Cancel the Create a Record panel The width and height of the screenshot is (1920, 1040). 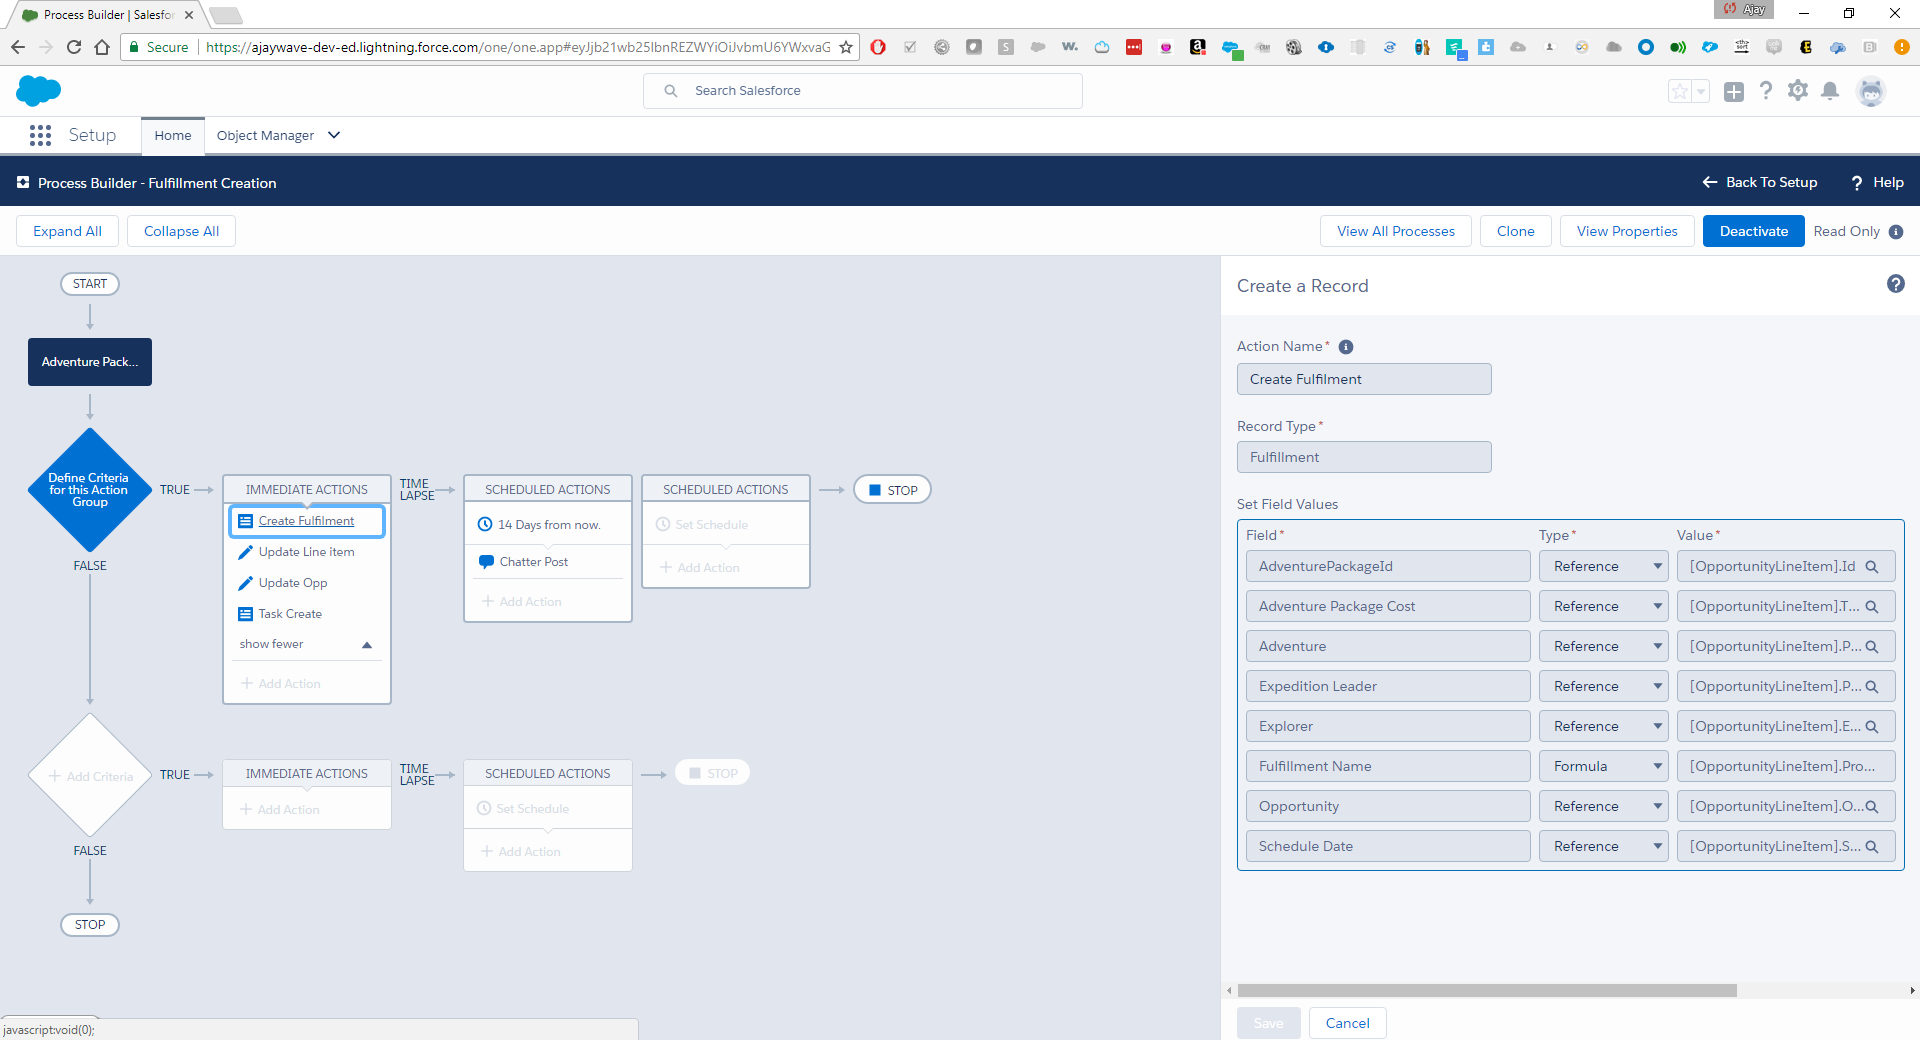(x=1348, y=1023)
